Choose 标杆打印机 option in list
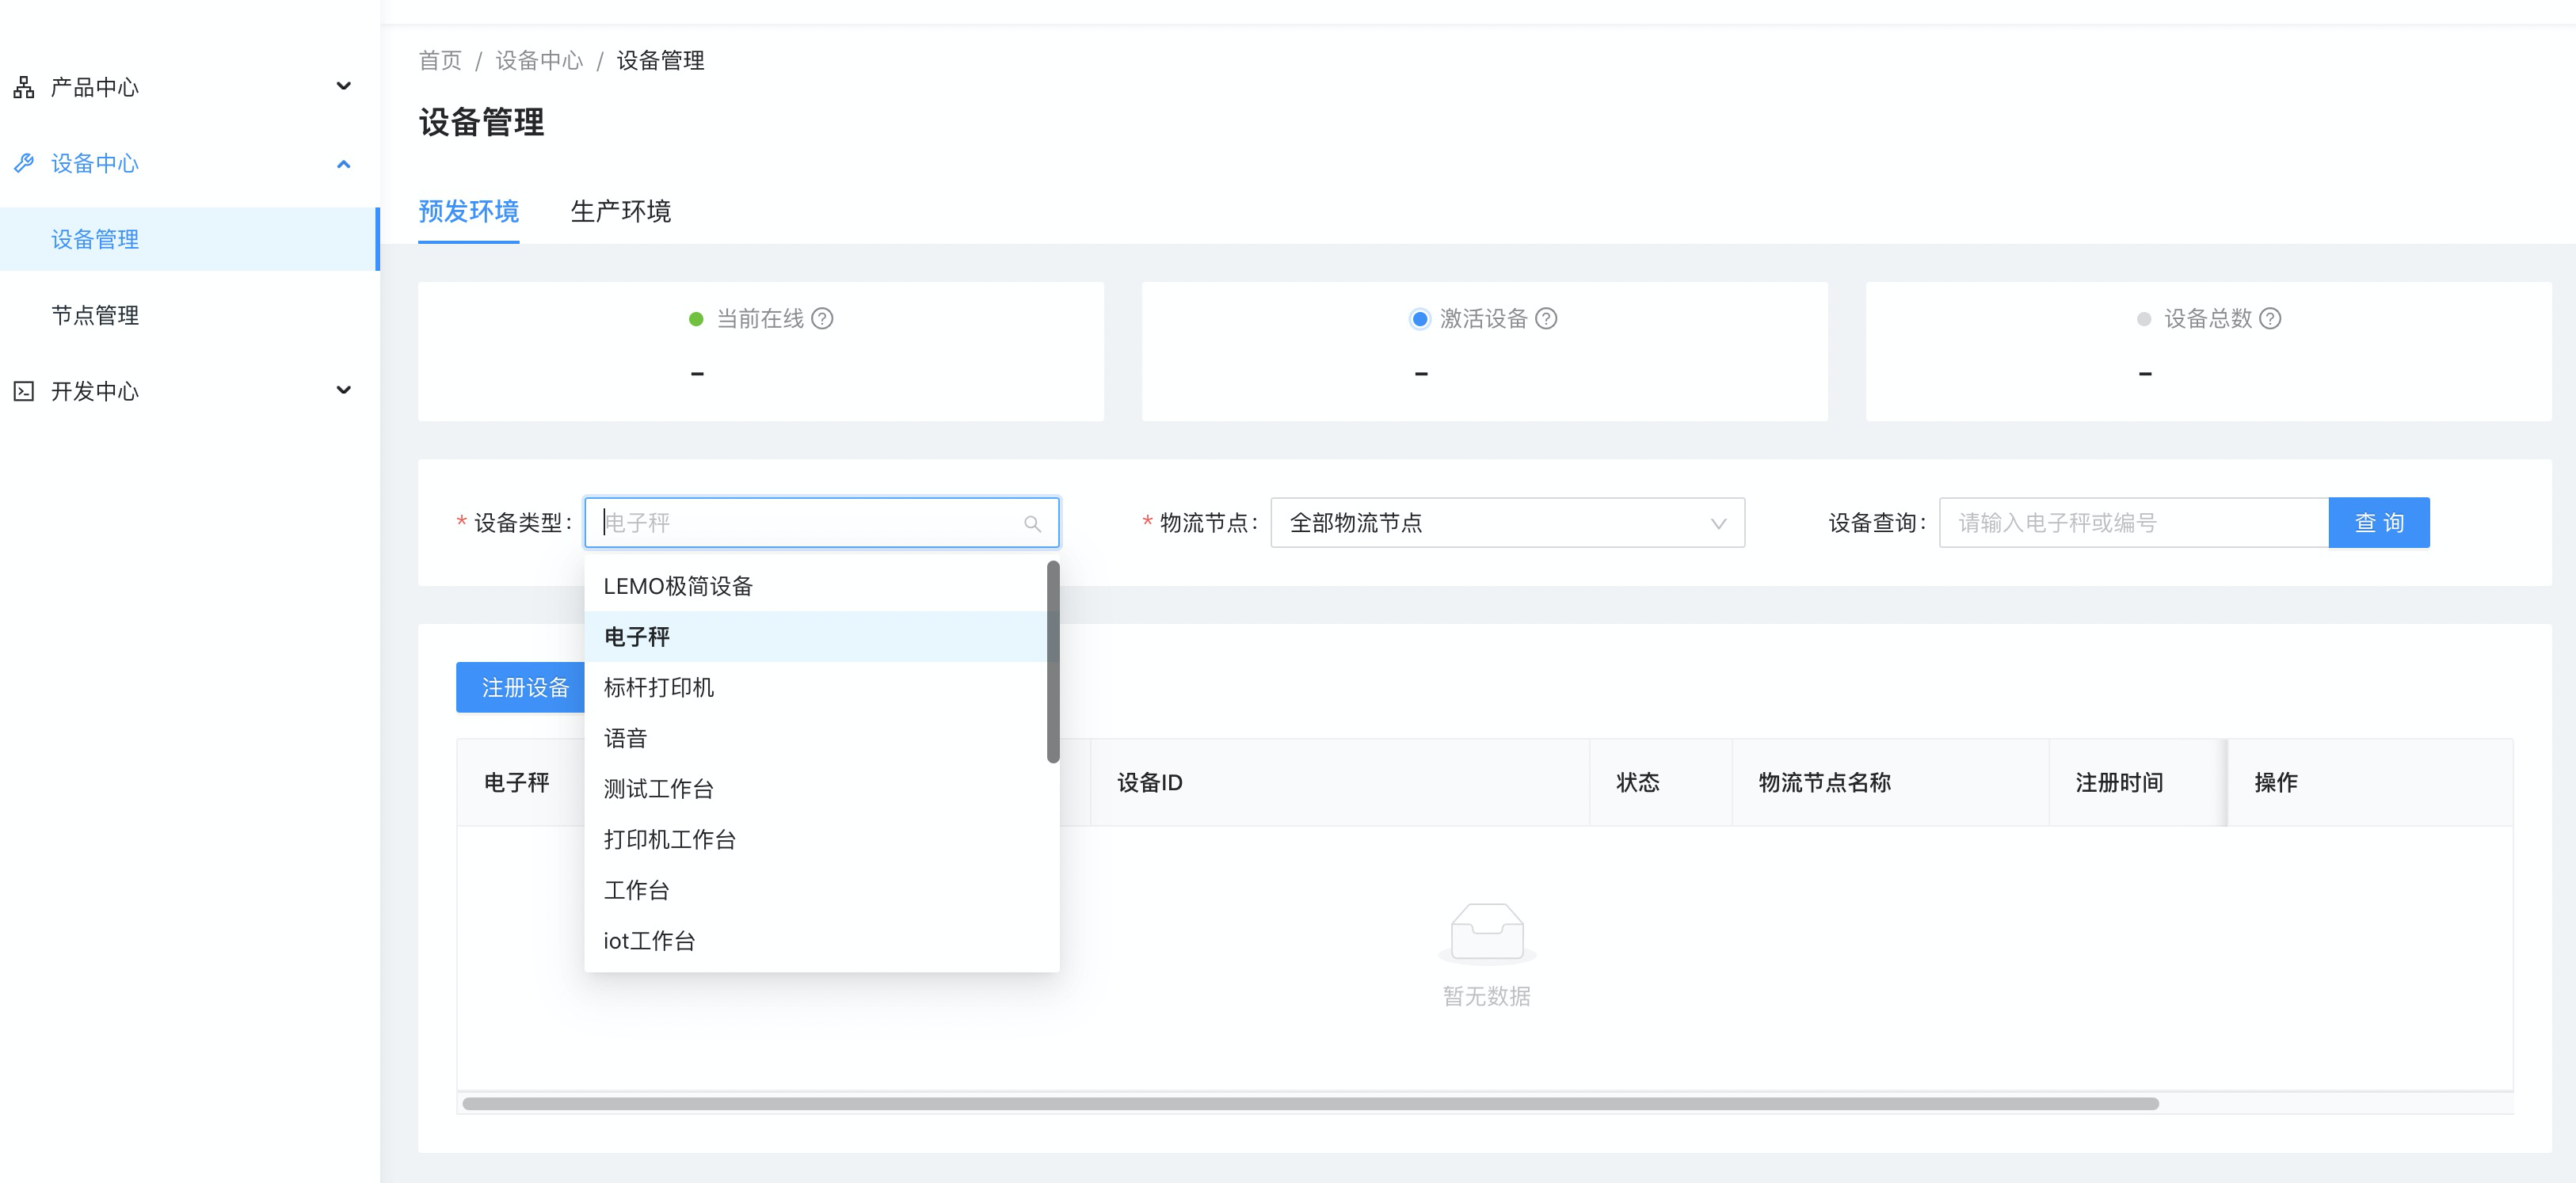The image size is (2576, 1183). pyautogui.click(x=658, y=688)
